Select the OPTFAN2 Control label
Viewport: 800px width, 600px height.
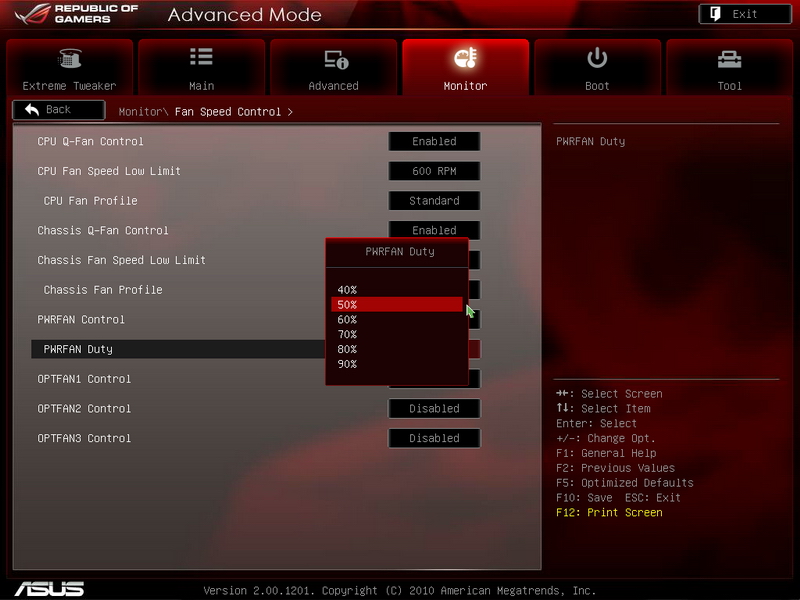[84, 409]
